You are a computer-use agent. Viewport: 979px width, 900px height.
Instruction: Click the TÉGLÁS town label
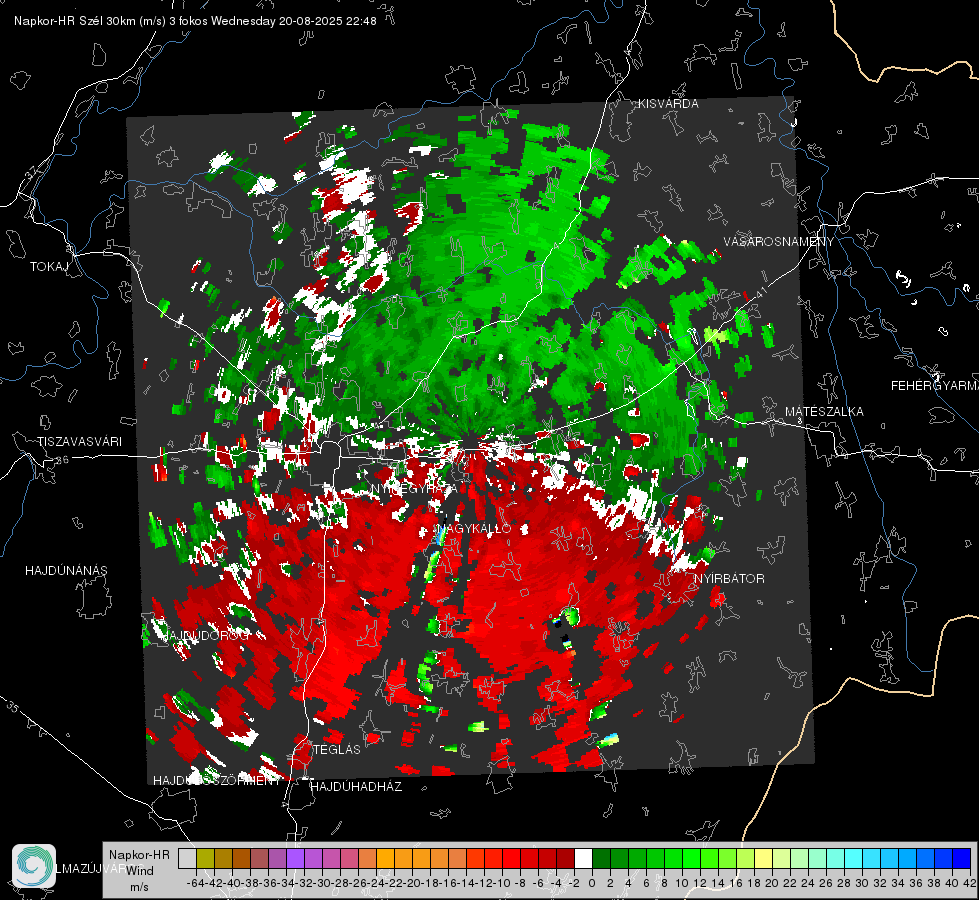pyautogui.click(x=337, y=749)
